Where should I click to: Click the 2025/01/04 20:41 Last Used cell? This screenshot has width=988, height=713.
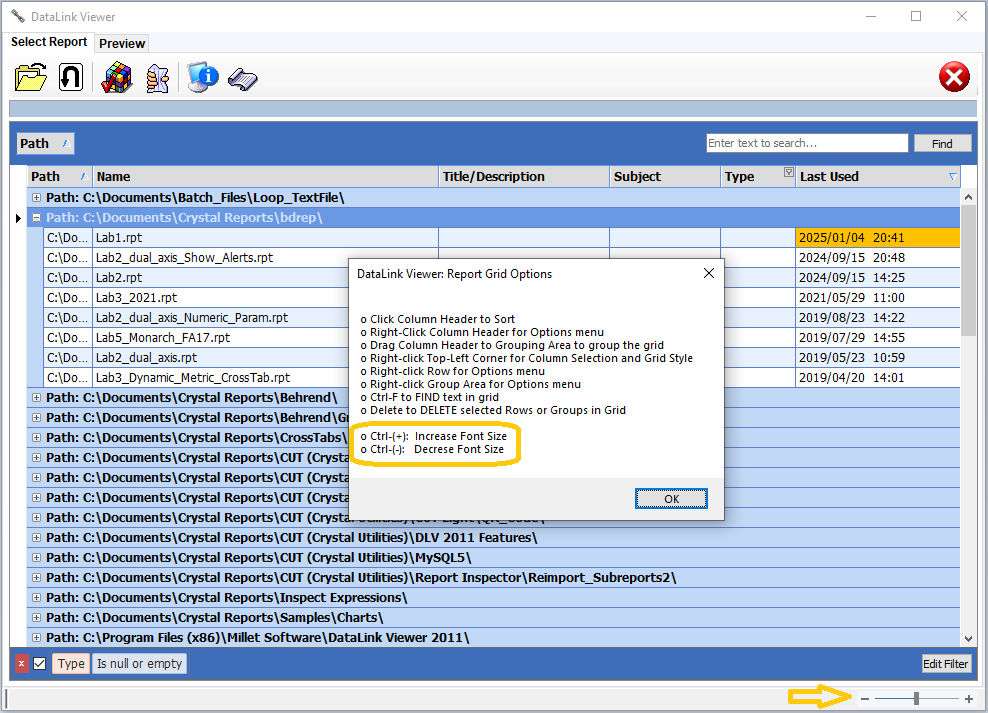pyautogui.click(x=878, y=238)
